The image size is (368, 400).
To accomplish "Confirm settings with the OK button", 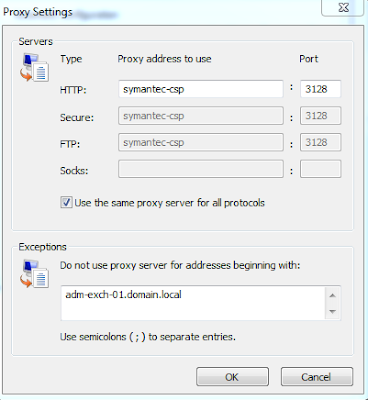I will [232, 377].
